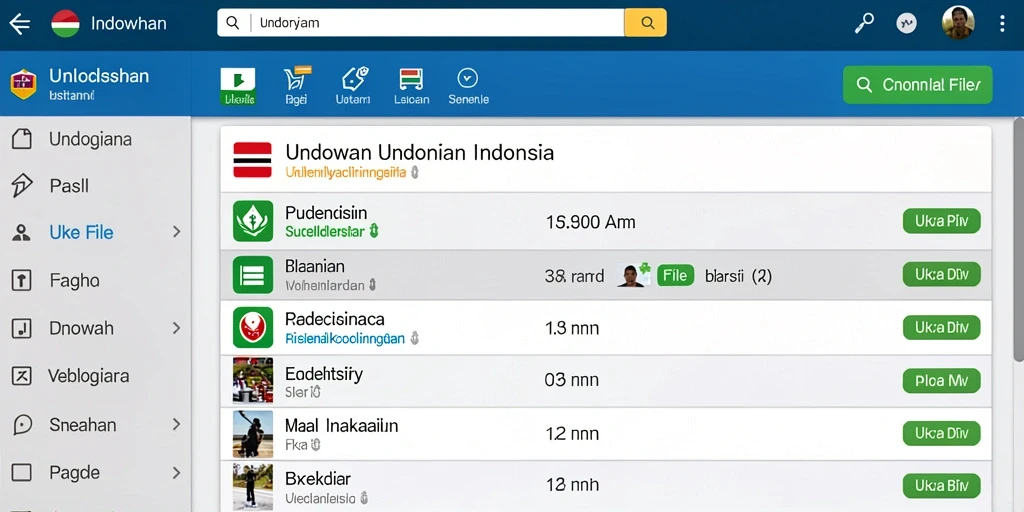
Task: Click the Sneahan chat icon
Action: (x=22, y=425)
